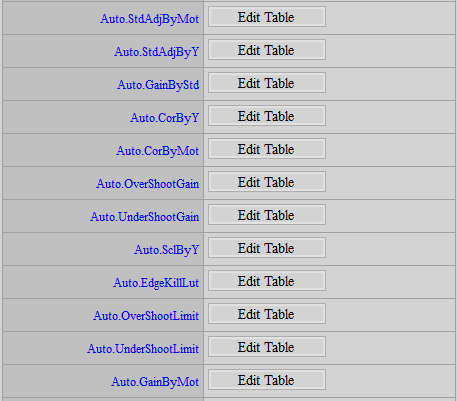This screenshot has width=458, height=401.
Task: Edit the Auto.UnderShootGain table
Action: click(x=267, y=215)
